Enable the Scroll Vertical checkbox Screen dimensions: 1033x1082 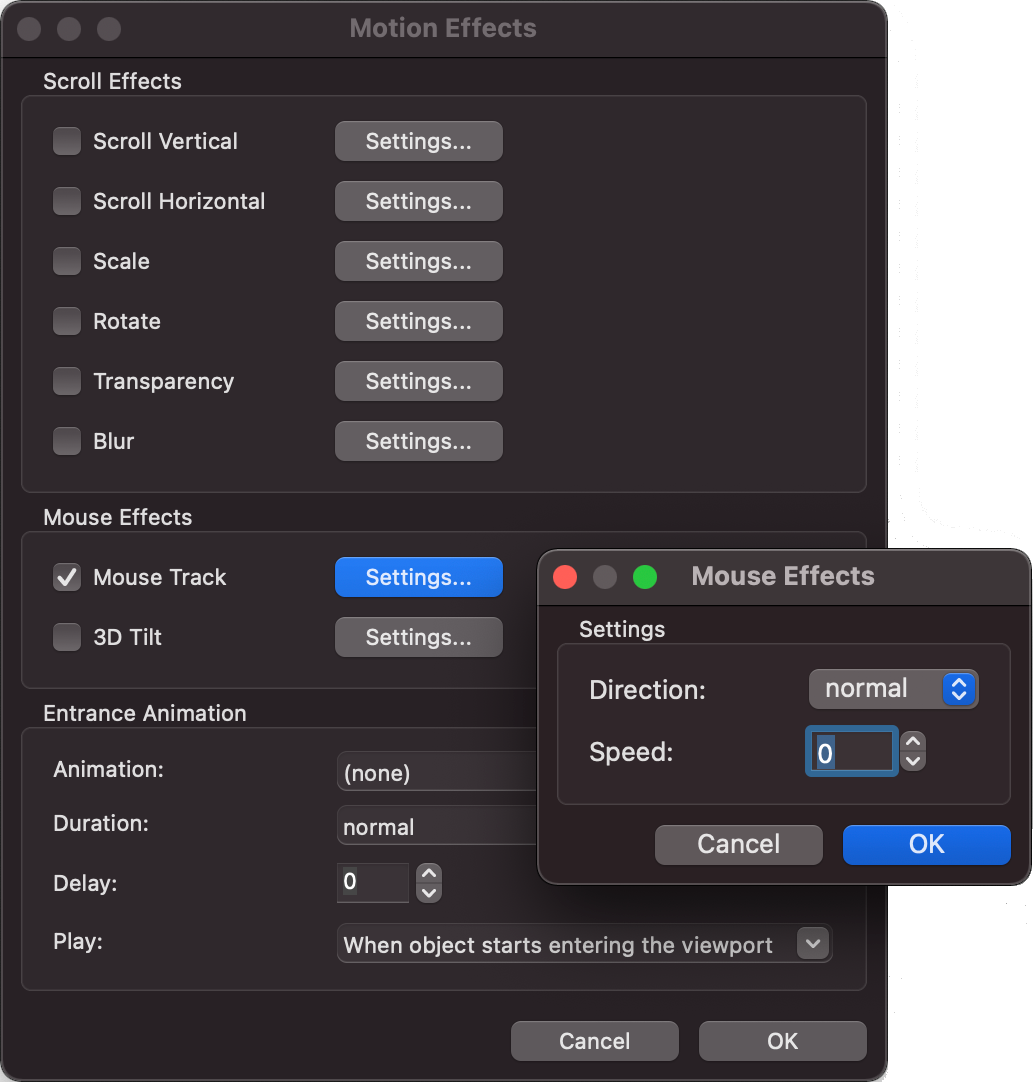tap(67, 141)
